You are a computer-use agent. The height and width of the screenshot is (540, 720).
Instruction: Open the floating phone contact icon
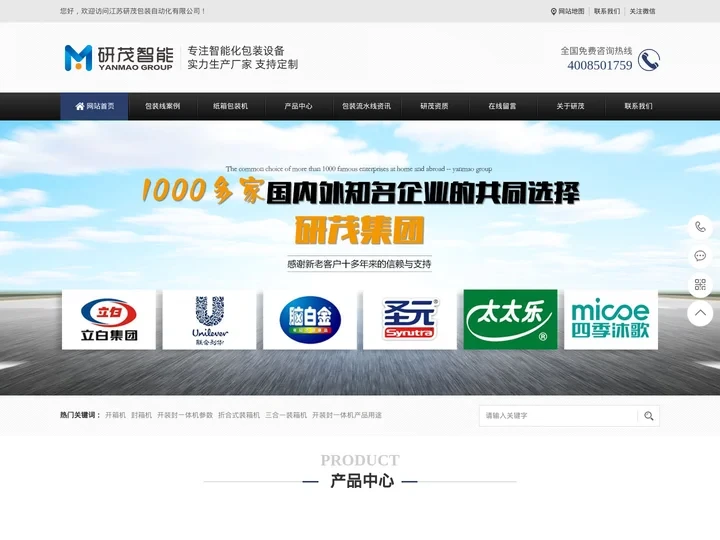[x=700, y=226]
